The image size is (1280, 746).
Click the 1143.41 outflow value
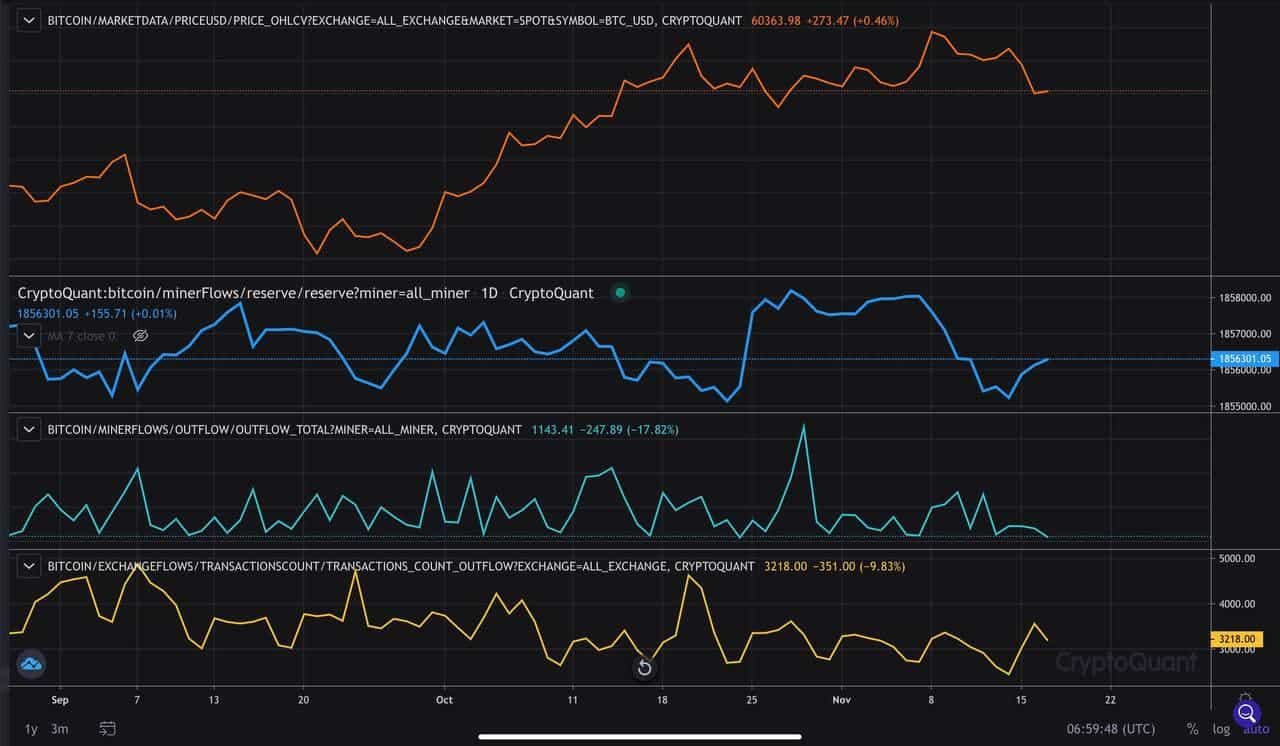click(x=554, y=429)
